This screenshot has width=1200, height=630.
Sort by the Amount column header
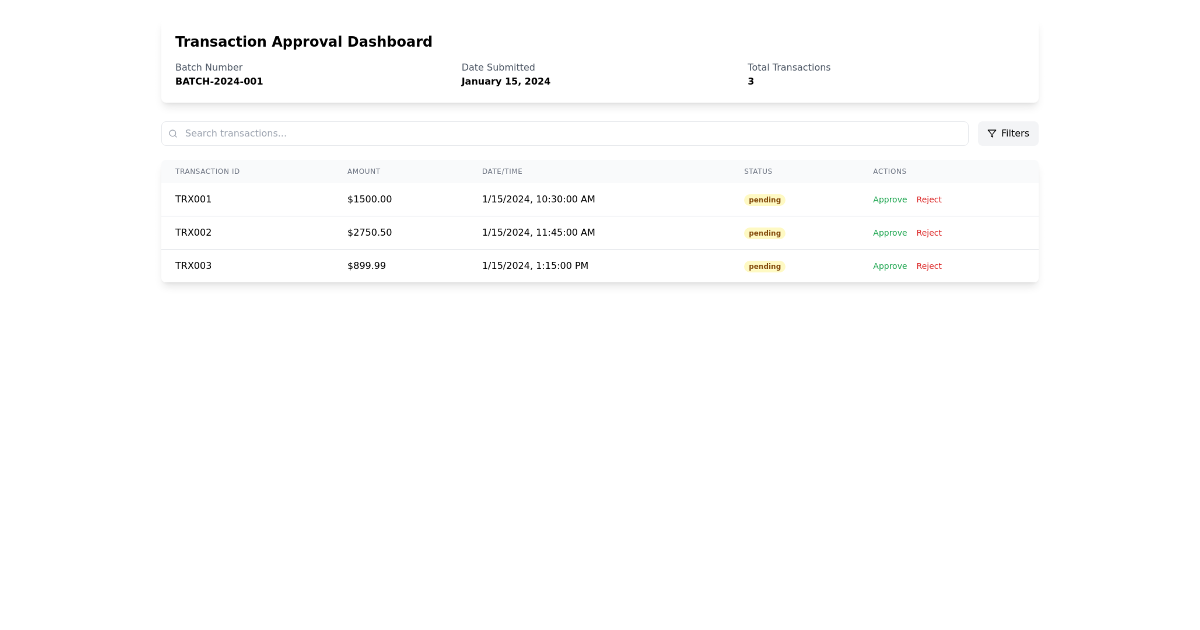(363, 171)
